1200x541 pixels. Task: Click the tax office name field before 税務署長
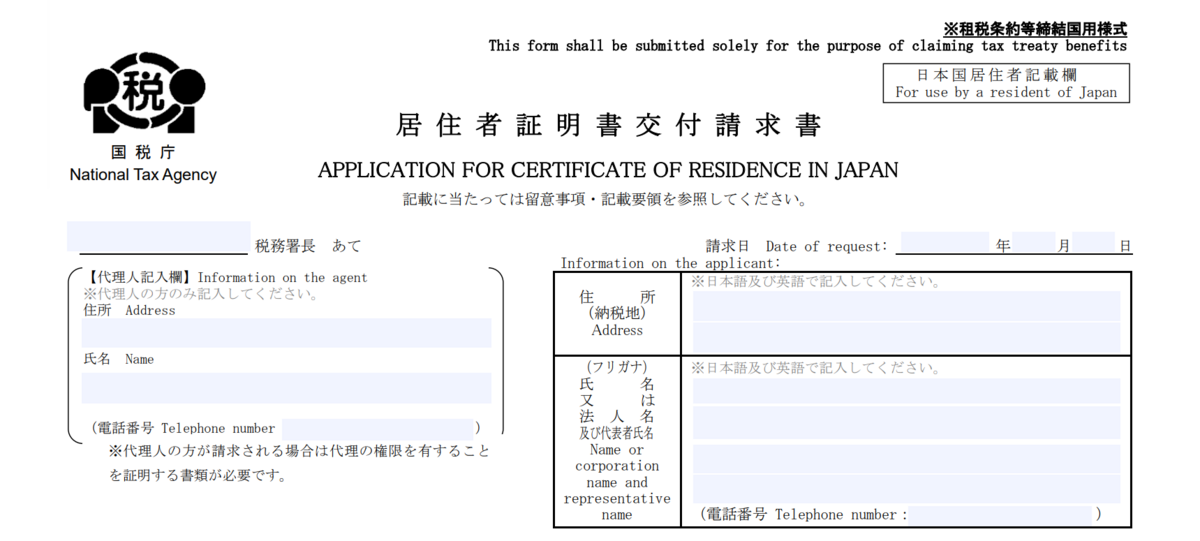[159, 236]
